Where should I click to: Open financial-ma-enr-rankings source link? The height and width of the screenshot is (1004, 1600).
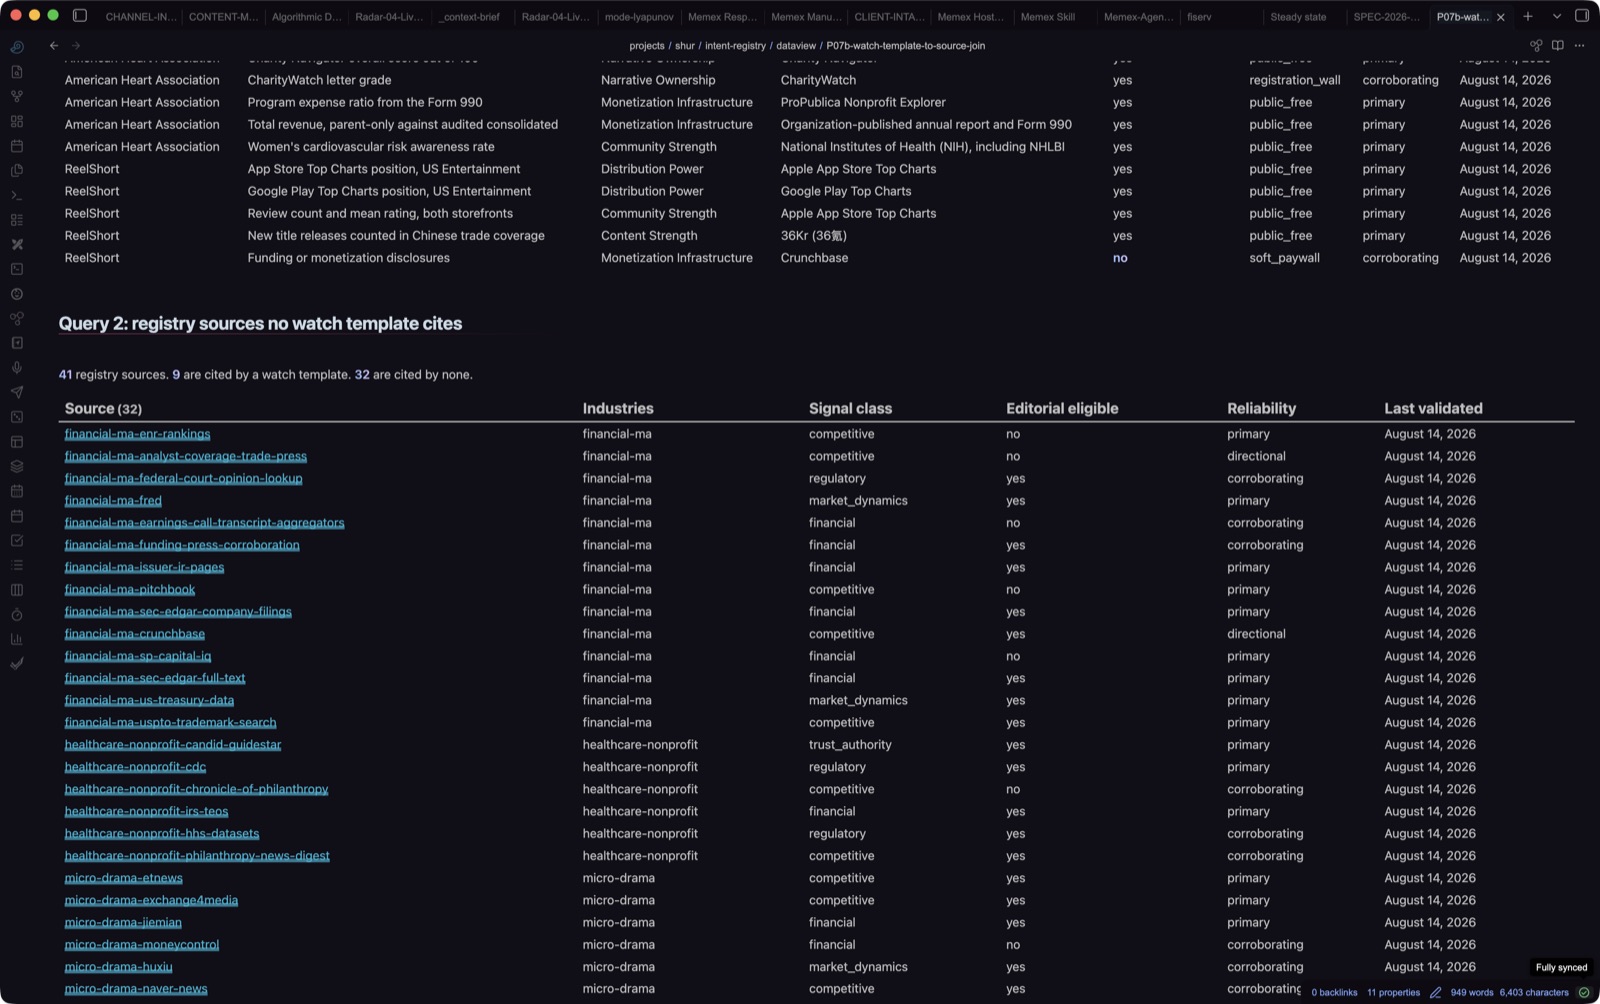(137, 434)
